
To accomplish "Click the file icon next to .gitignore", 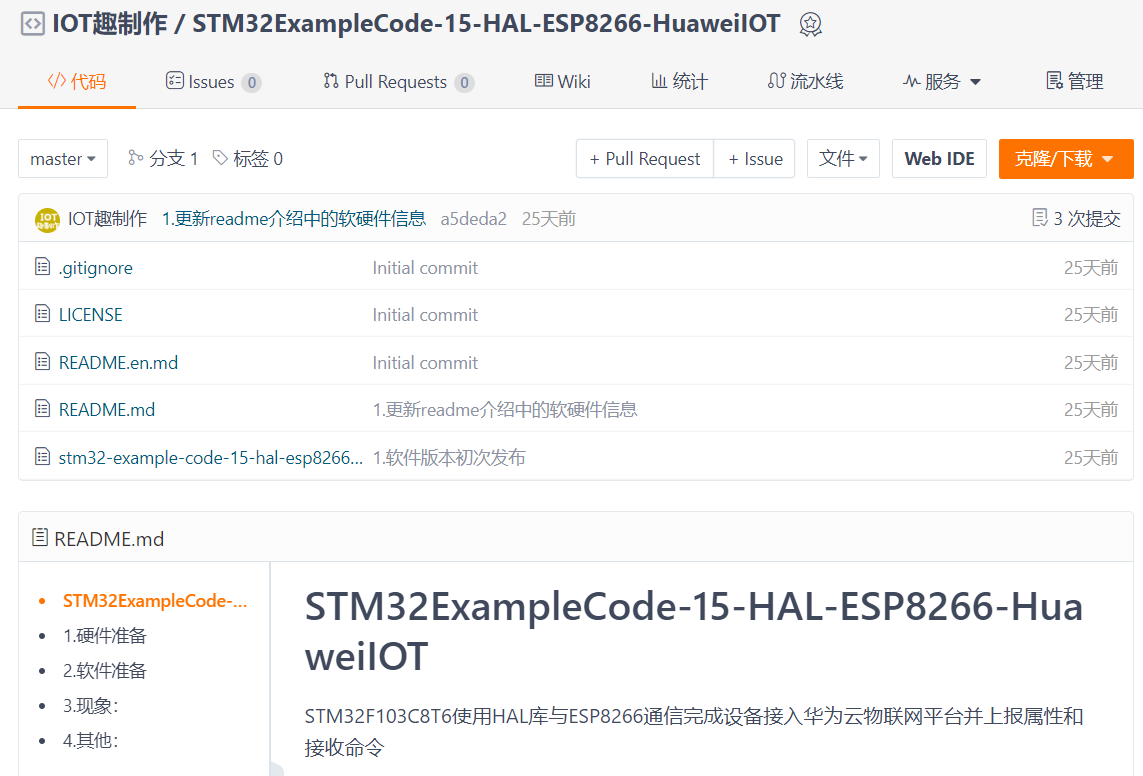I will [43, 267].
